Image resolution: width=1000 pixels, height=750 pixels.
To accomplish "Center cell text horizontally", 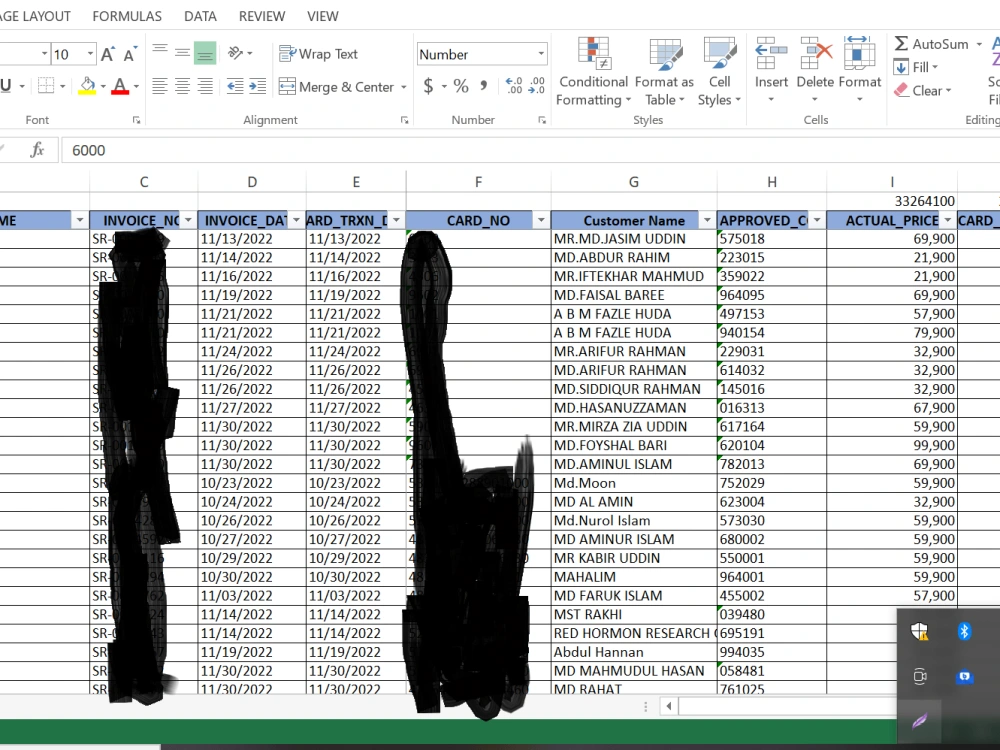I will tap(182, 86).
